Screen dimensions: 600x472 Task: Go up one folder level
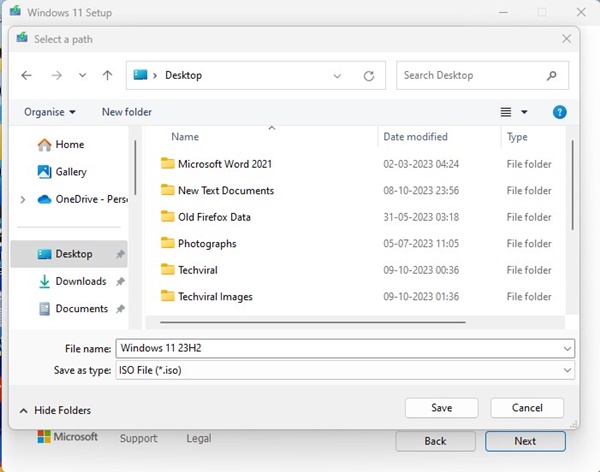click(x=108, y=75)
